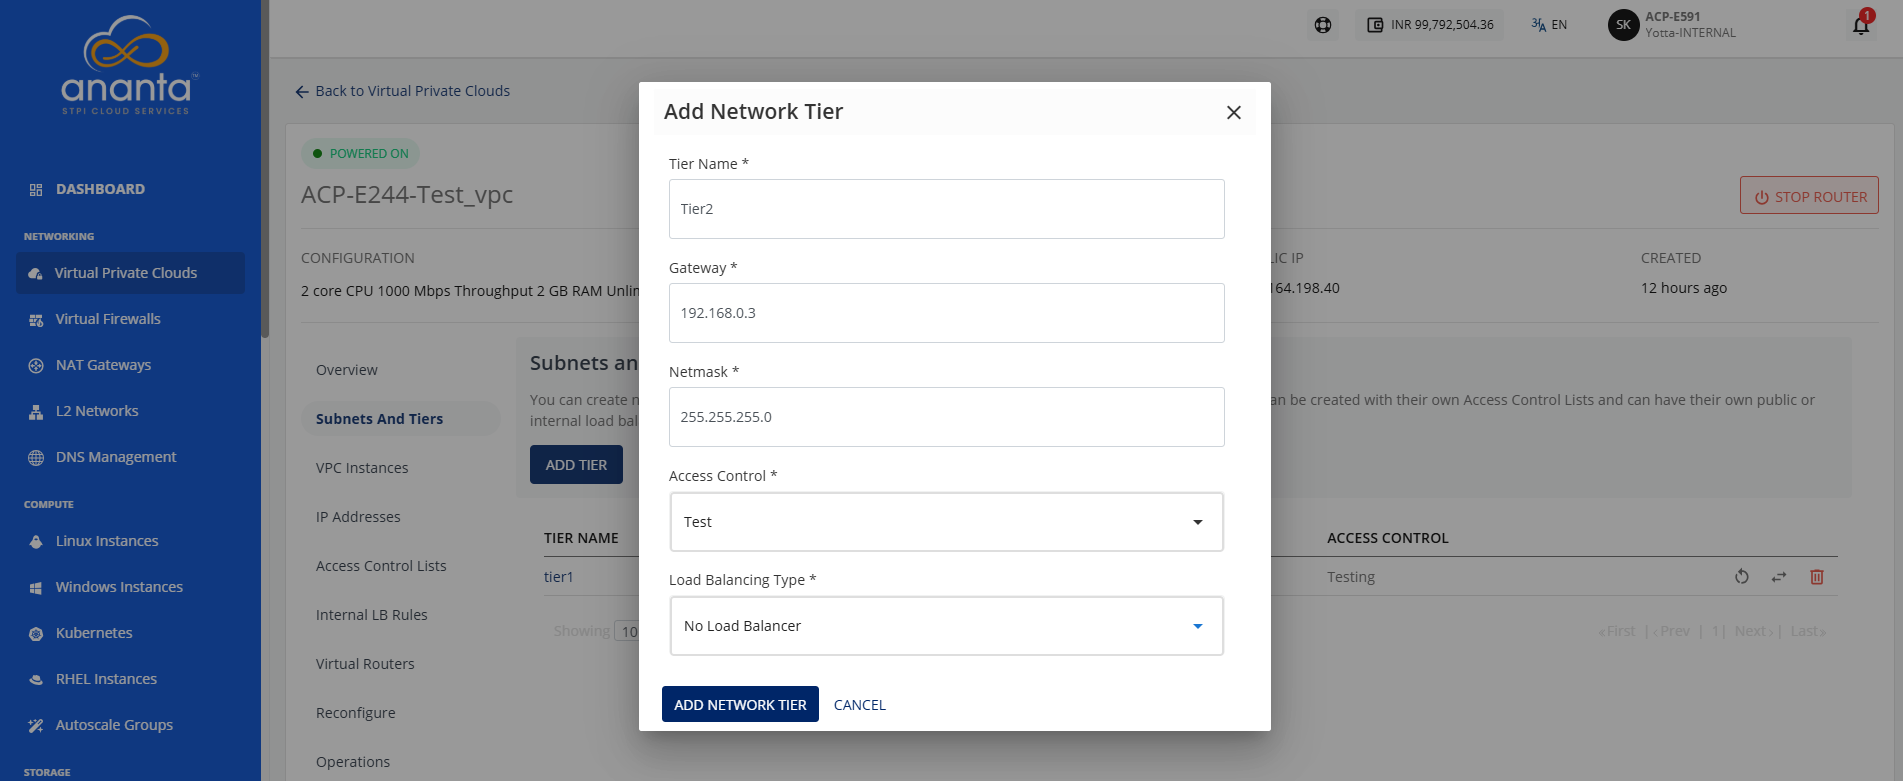Click the Netmask input field
1903x781 pixels.
click(947, 417)
